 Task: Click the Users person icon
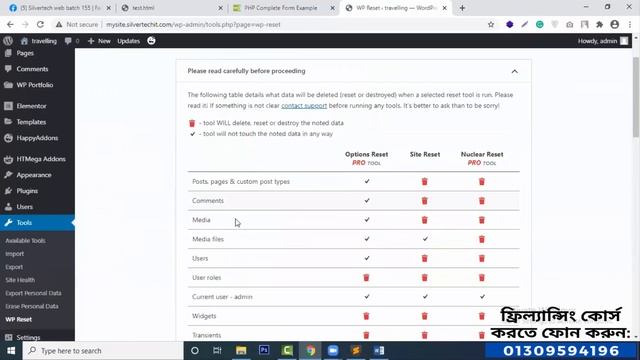8,207
